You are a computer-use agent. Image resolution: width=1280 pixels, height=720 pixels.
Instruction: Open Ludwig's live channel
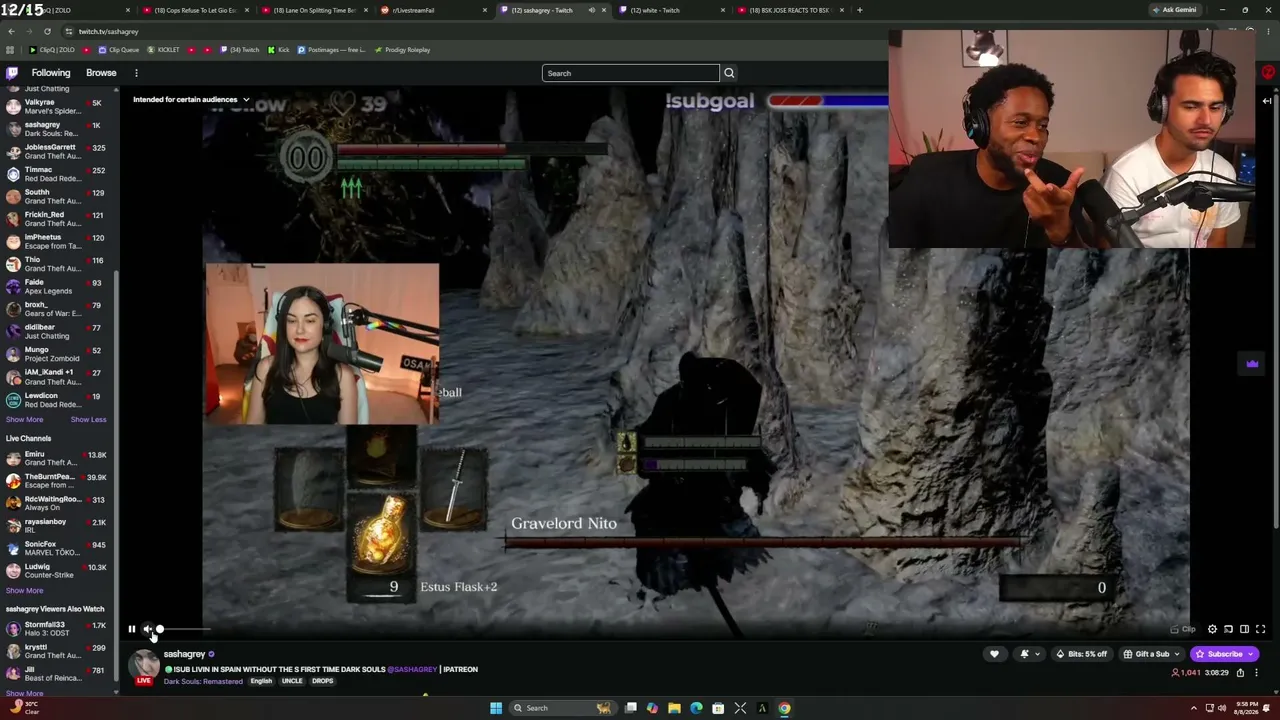tap(58, 571)
